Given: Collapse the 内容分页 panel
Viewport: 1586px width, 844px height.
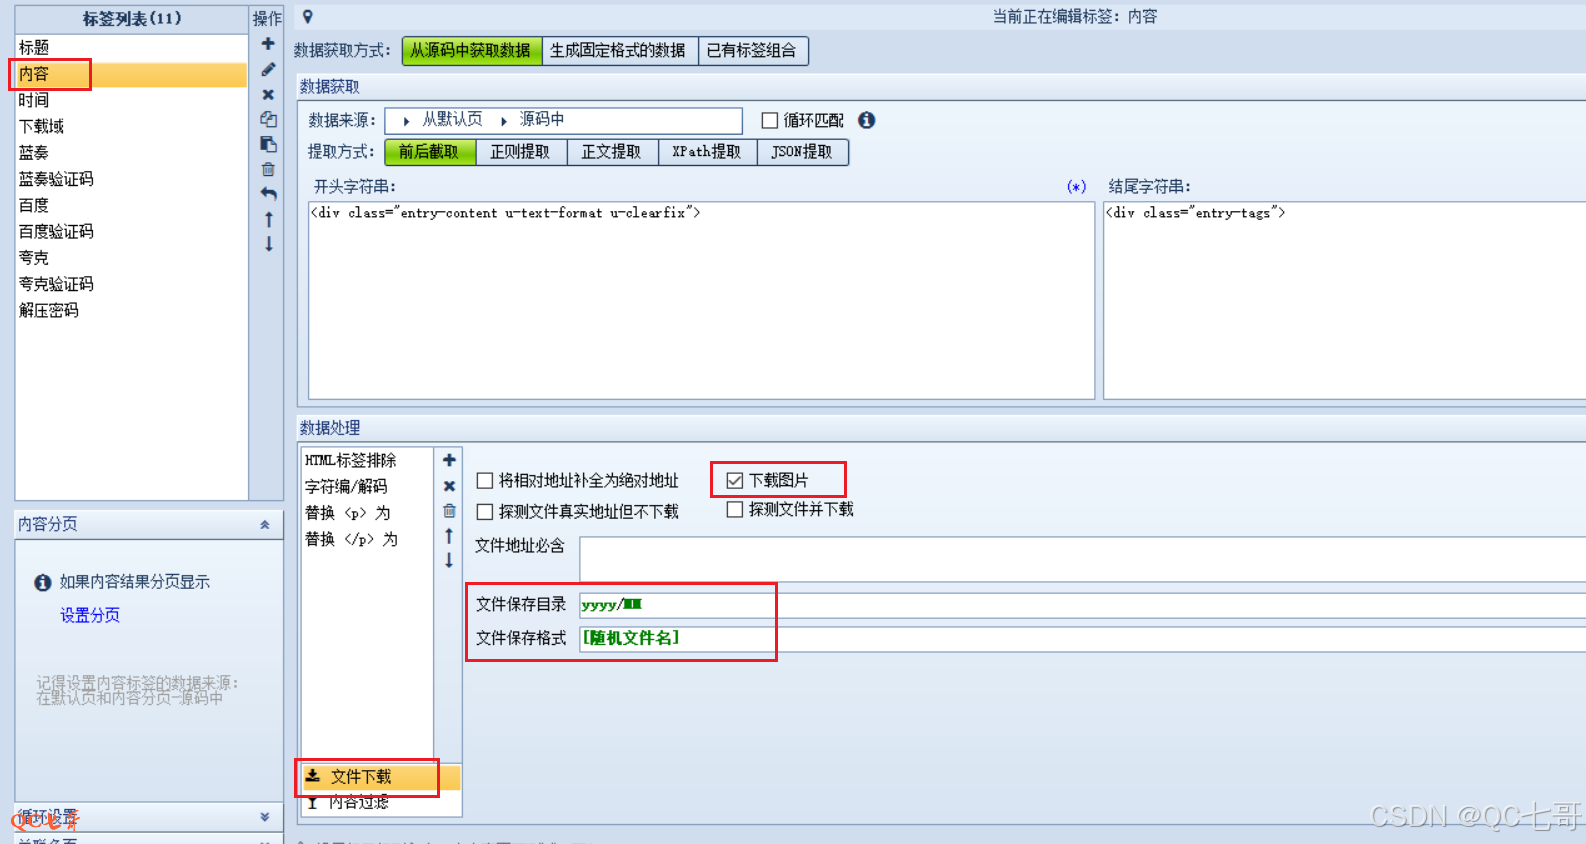Looking at the screenshot, I should [x=264, y=525].
